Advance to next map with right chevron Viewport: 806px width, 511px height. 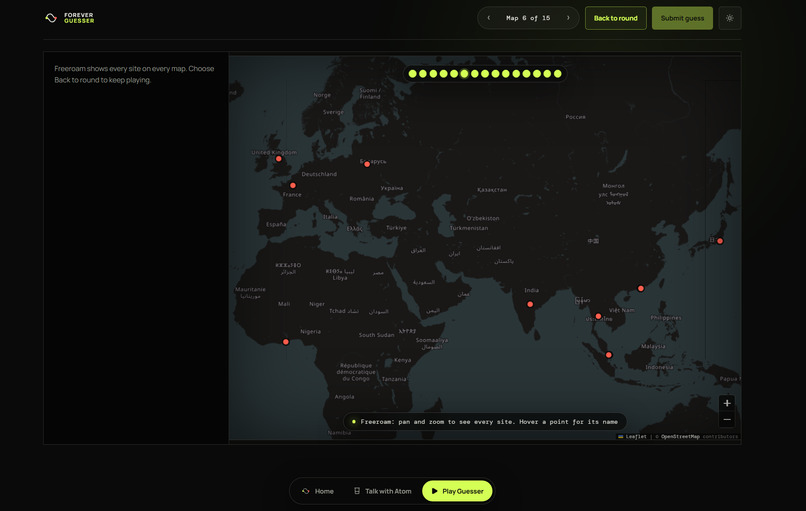point(568,18)
